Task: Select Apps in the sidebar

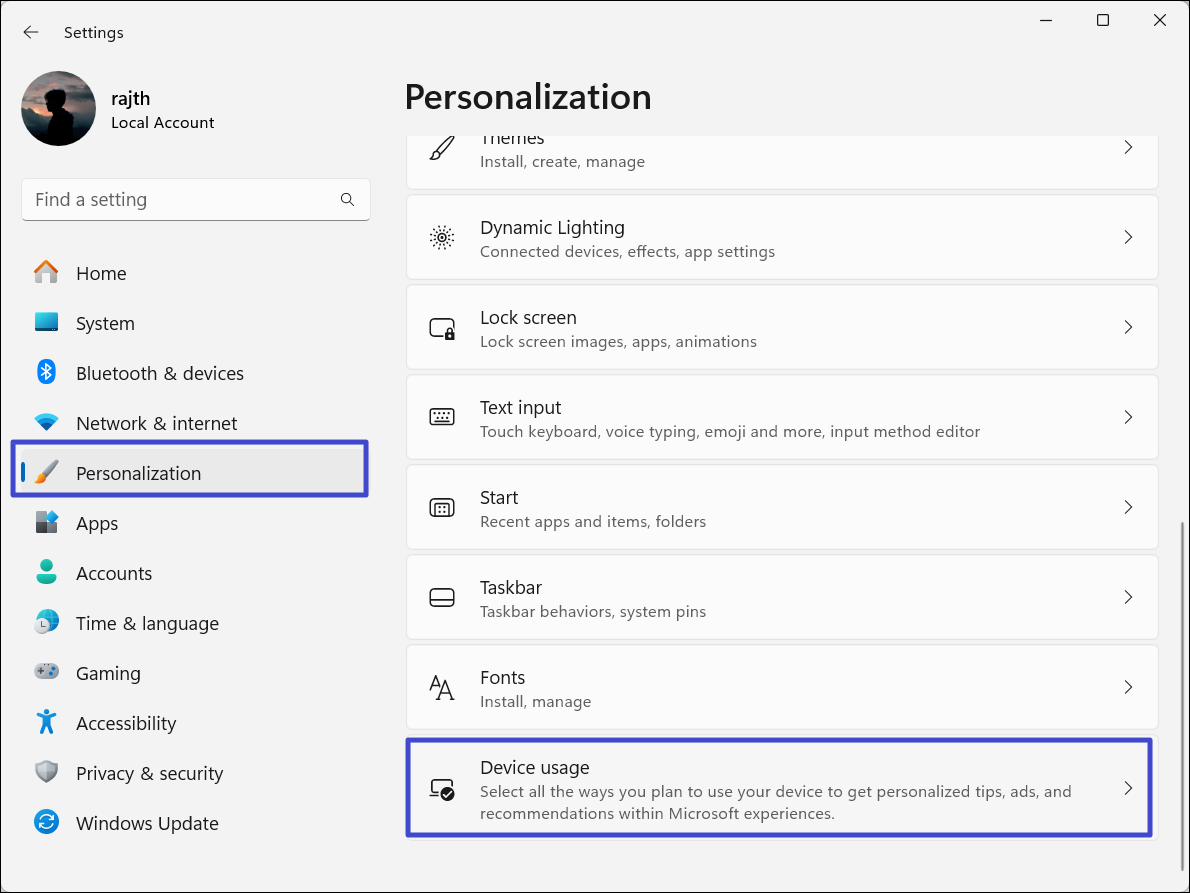Action: pos(97,523)
